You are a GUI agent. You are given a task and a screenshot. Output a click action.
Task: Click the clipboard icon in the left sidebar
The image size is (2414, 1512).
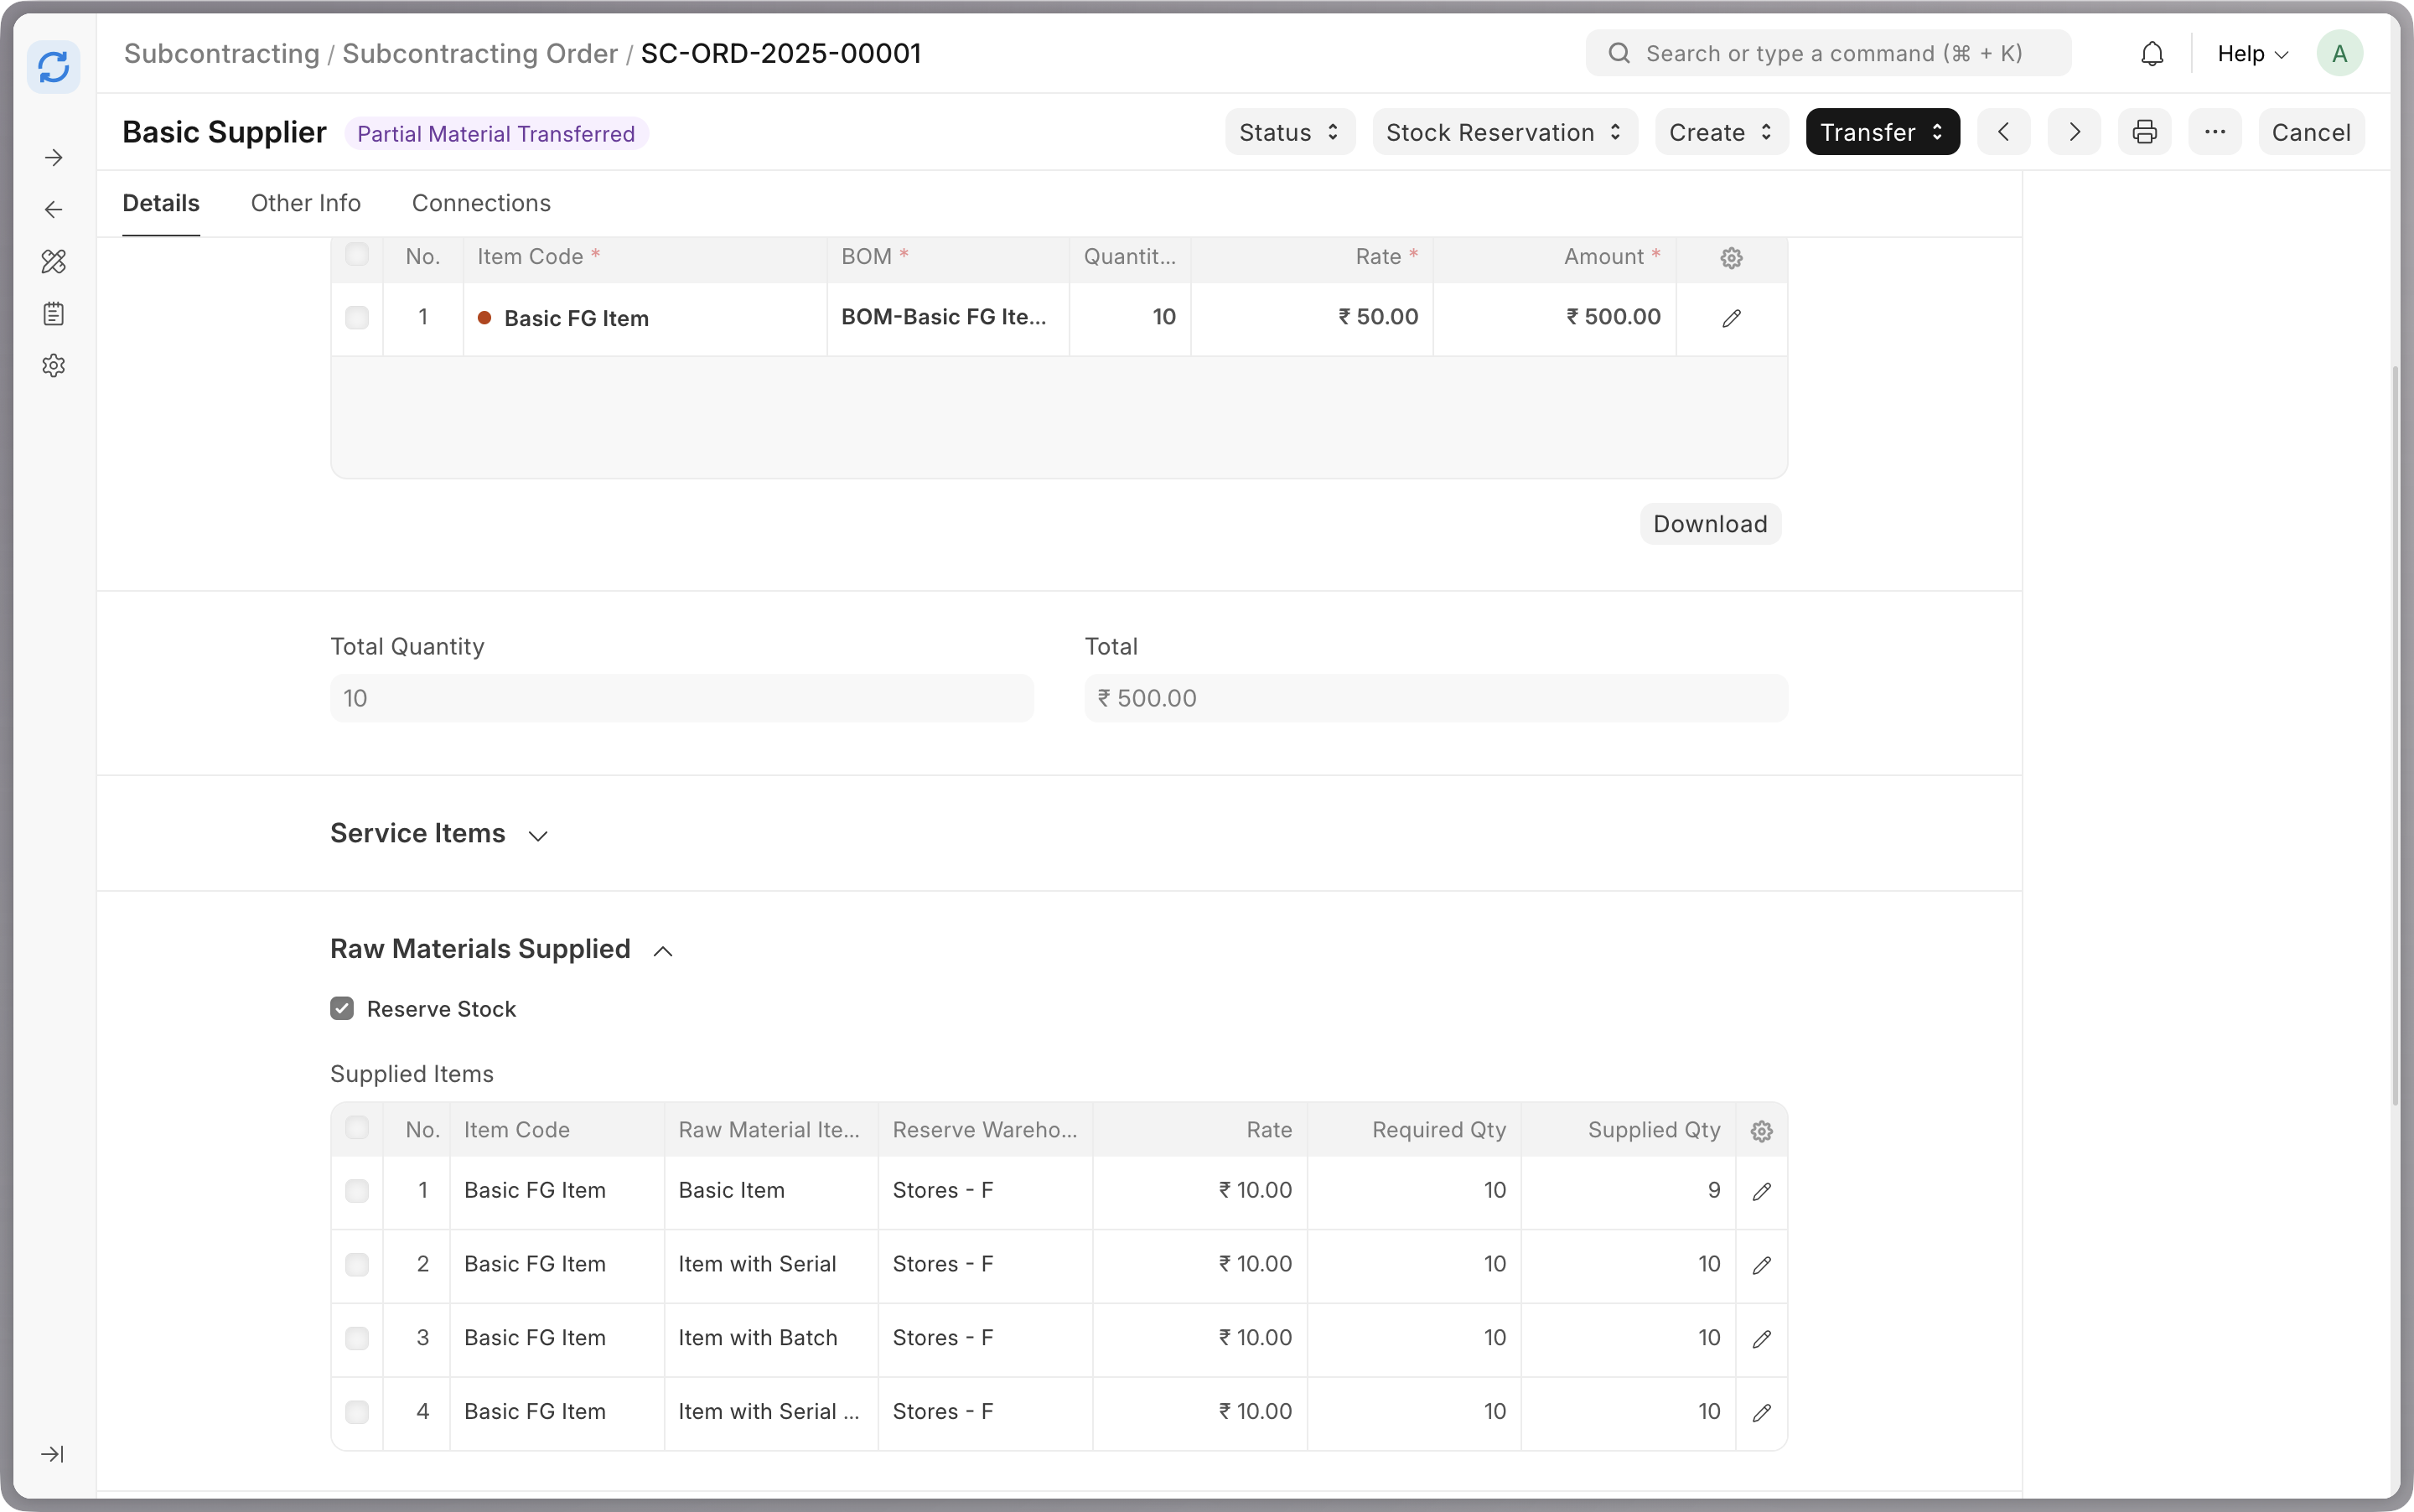54,314
